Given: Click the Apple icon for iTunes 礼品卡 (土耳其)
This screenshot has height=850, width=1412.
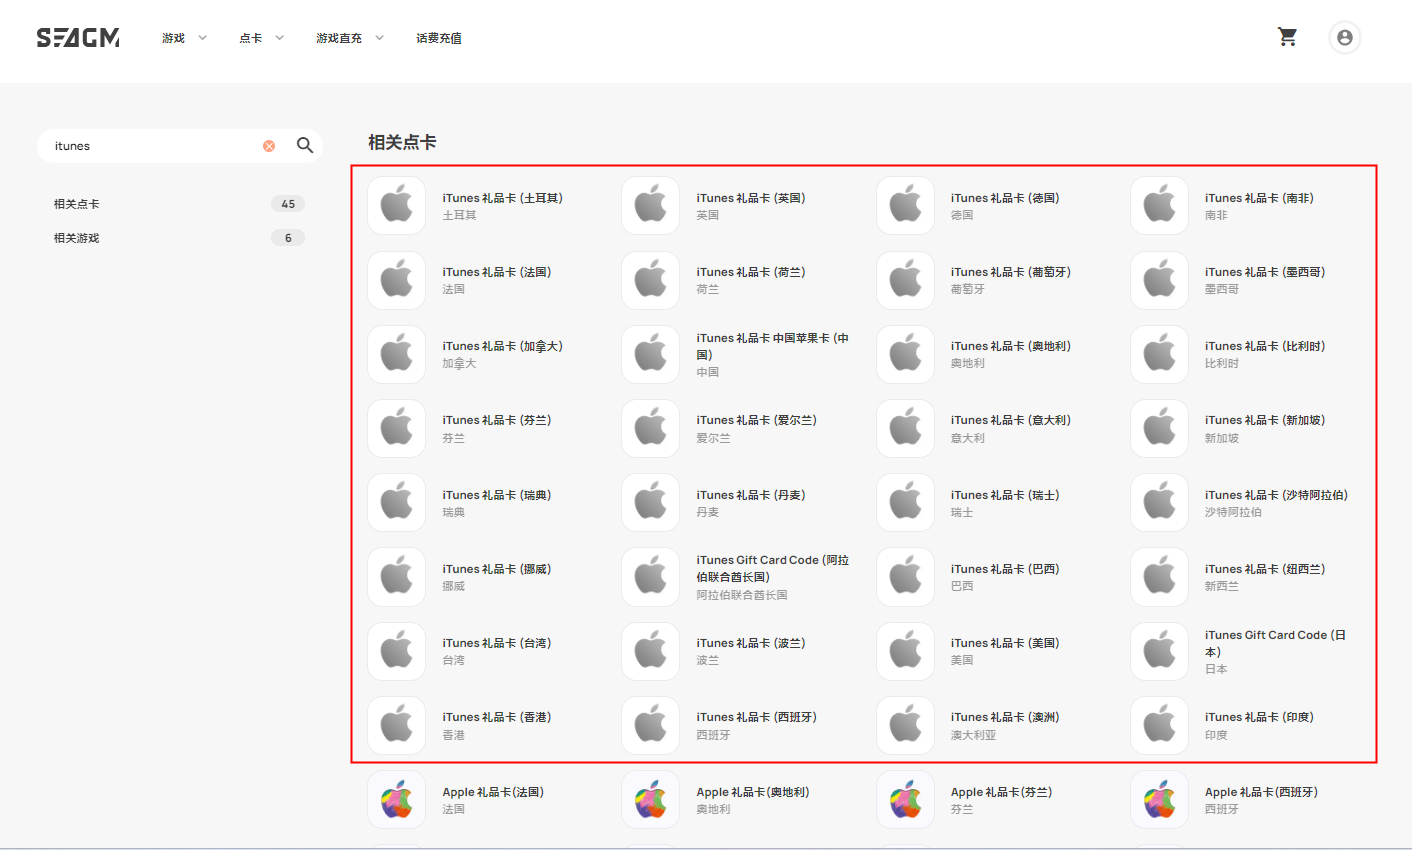Looking at the screenshot, I should (x=397, y=205).
